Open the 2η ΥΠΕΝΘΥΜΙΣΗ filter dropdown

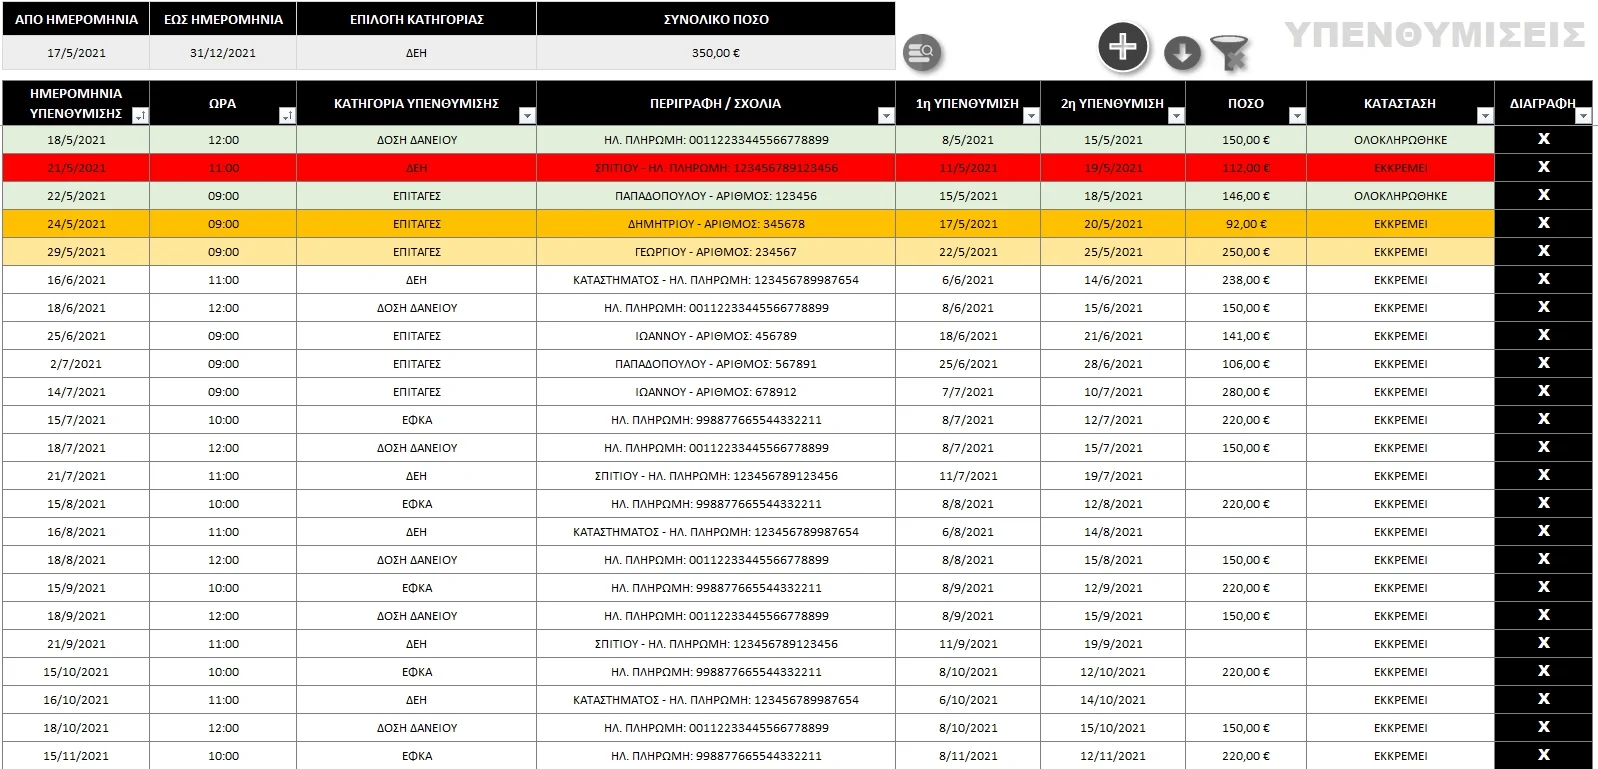click(x=1176, y=116)
